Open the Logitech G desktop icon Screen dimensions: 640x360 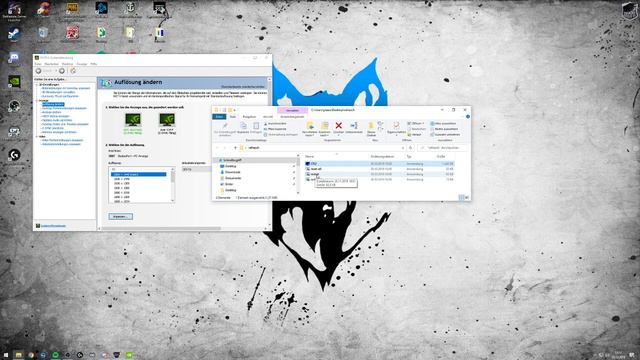[14, 155]
